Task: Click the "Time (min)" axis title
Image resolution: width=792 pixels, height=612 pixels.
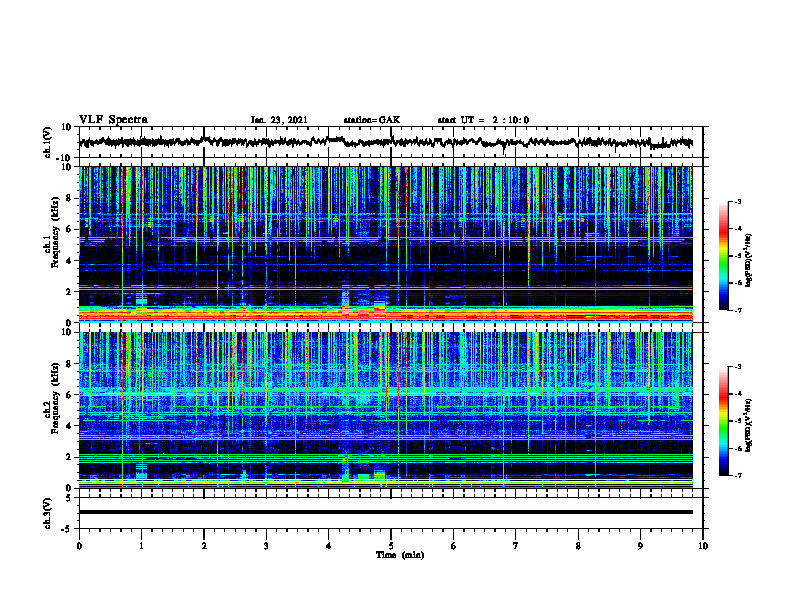Action: click(x=400, y=555)
